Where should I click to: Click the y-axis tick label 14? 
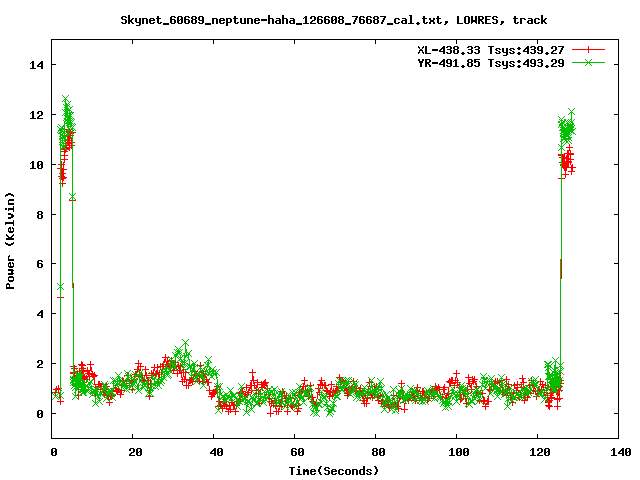click(36, 65)
